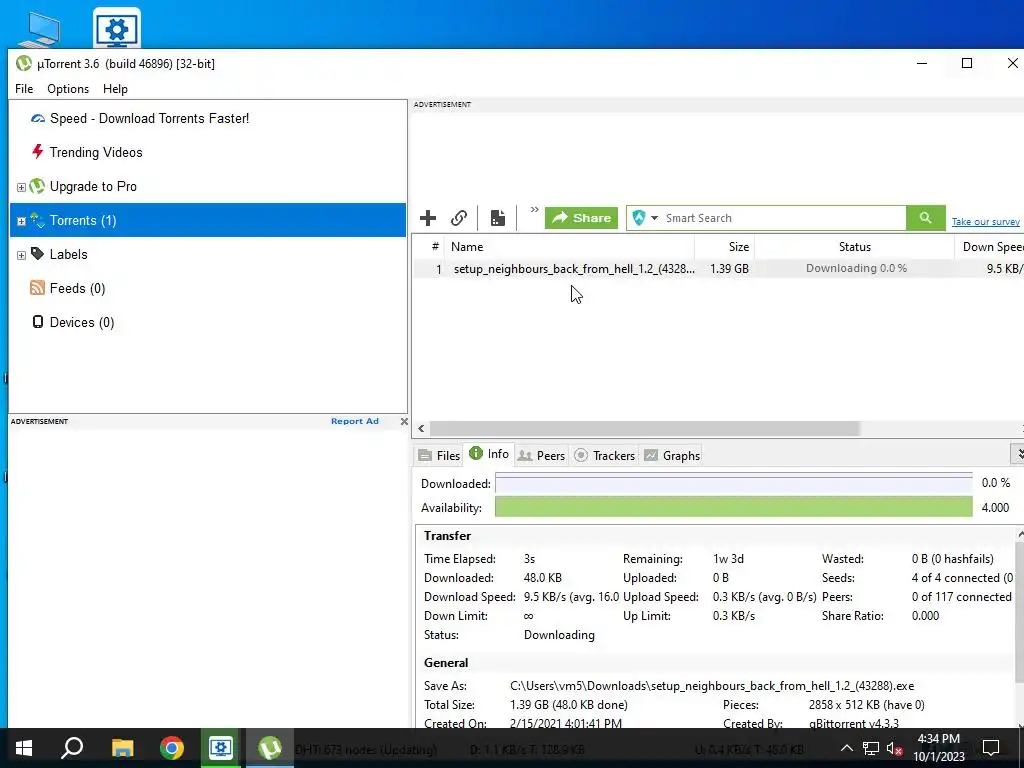Click the Add Torrent plus icon
Image resolution: width=1024 pixels, height=768 pixels.
[428, 218]
